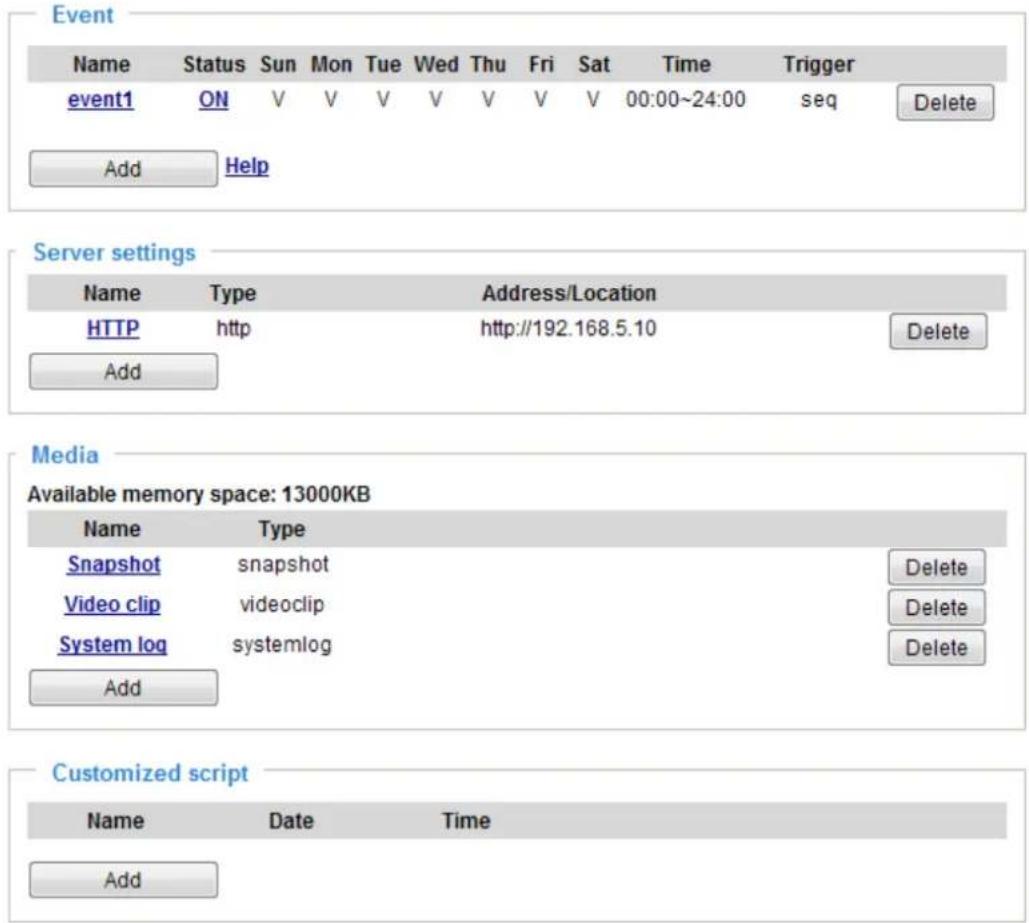Screen dimensions: 1029x923
Task: Click the Date header in Customized script
Action: tap(291, 821)
